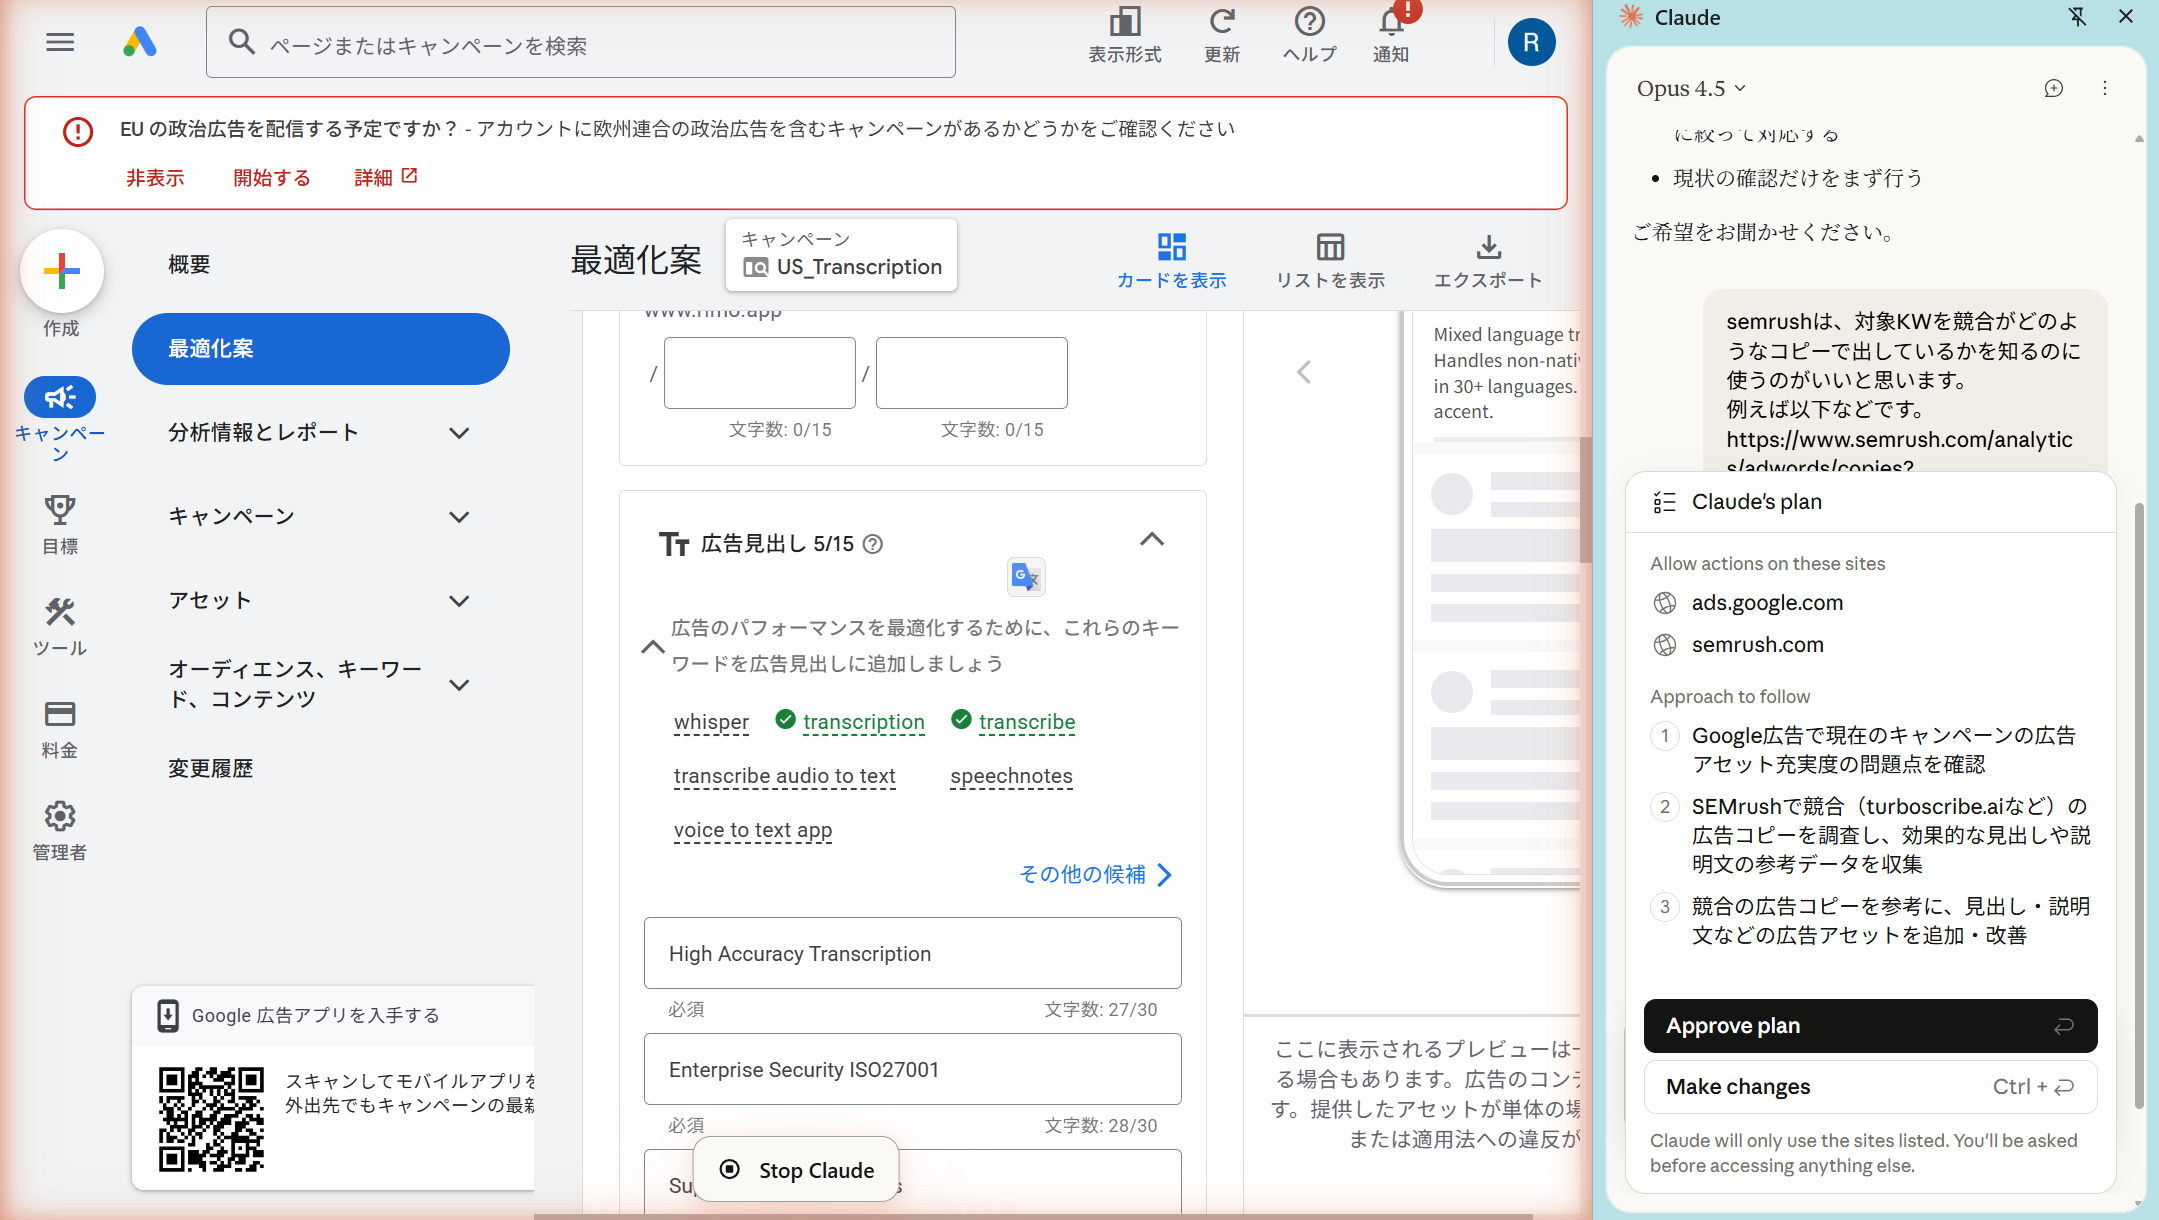Open 変更履歴 from the sidebar menu

coord(210,768)
